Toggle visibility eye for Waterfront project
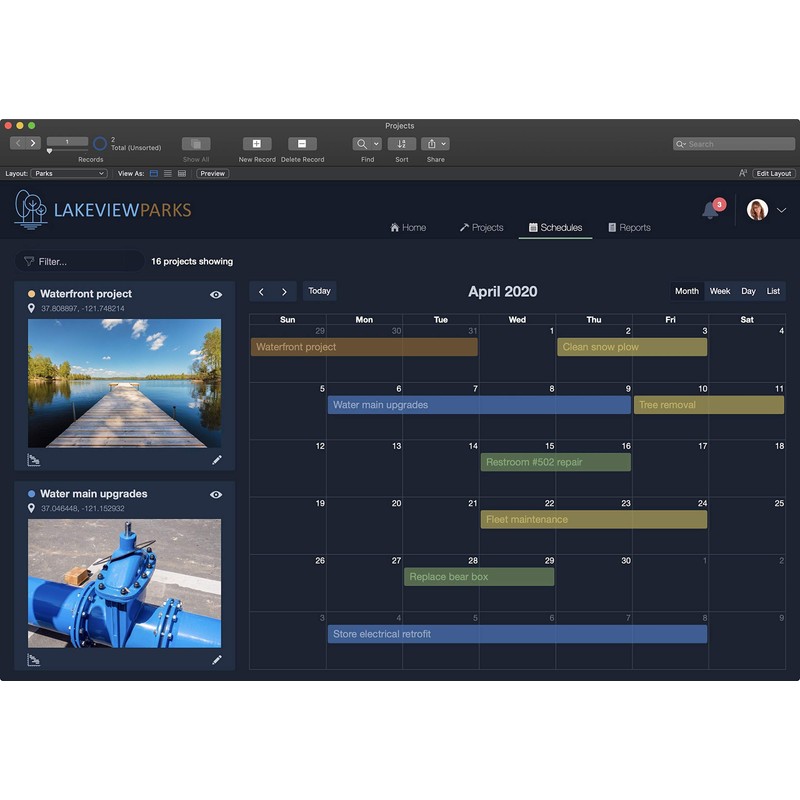The width and height of the screenshot is (800, 800). point(216,295)
